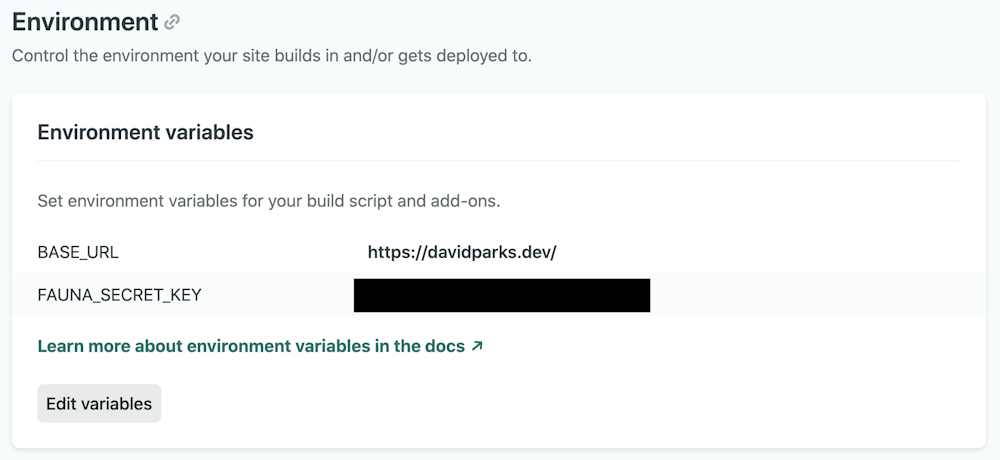The image size is (1000, 460).
Task: Click the word 'Edit' on the gray button
Action: coord(62,404)
